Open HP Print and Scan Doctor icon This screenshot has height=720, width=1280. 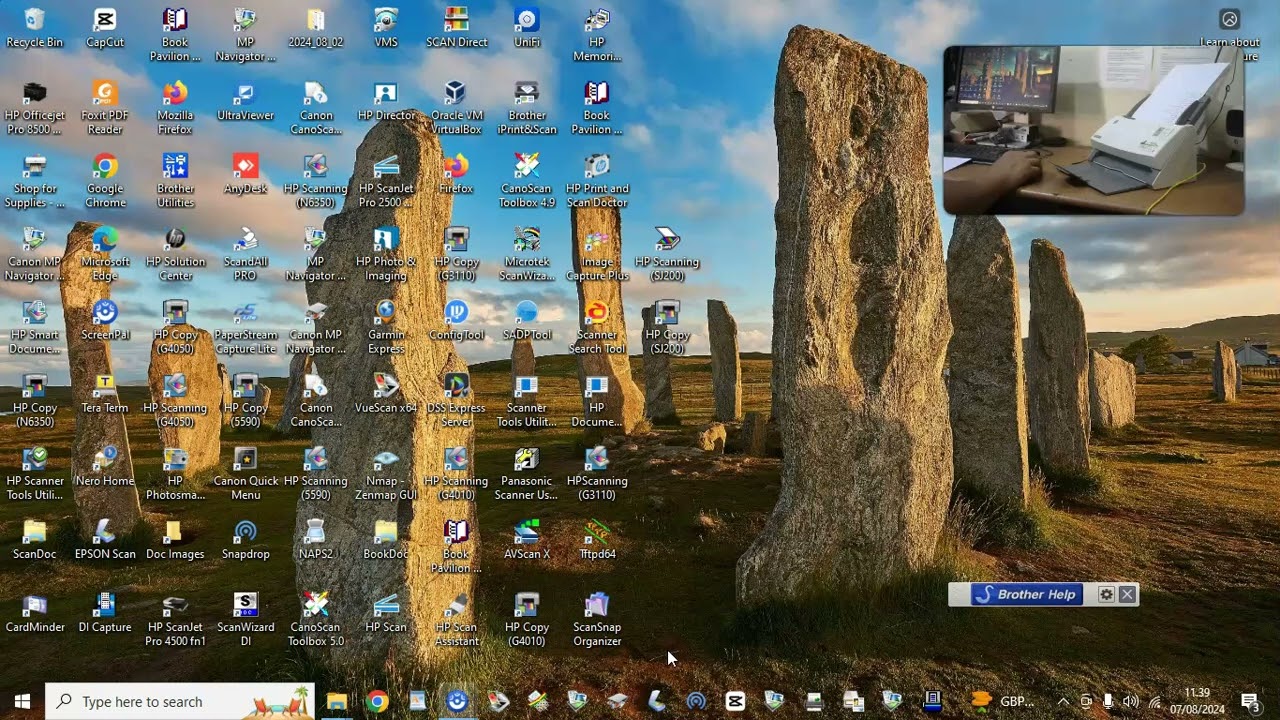(x=597, y=181)
